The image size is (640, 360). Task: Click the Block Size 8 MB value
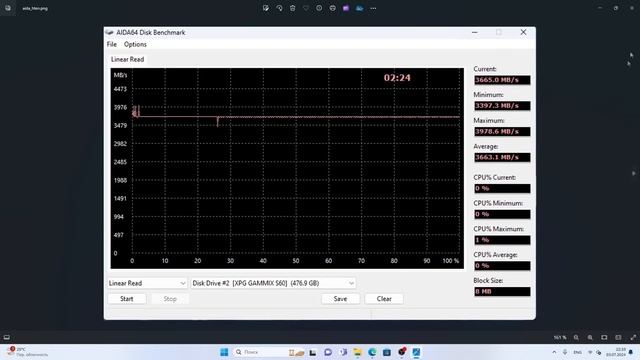point(502,291)
